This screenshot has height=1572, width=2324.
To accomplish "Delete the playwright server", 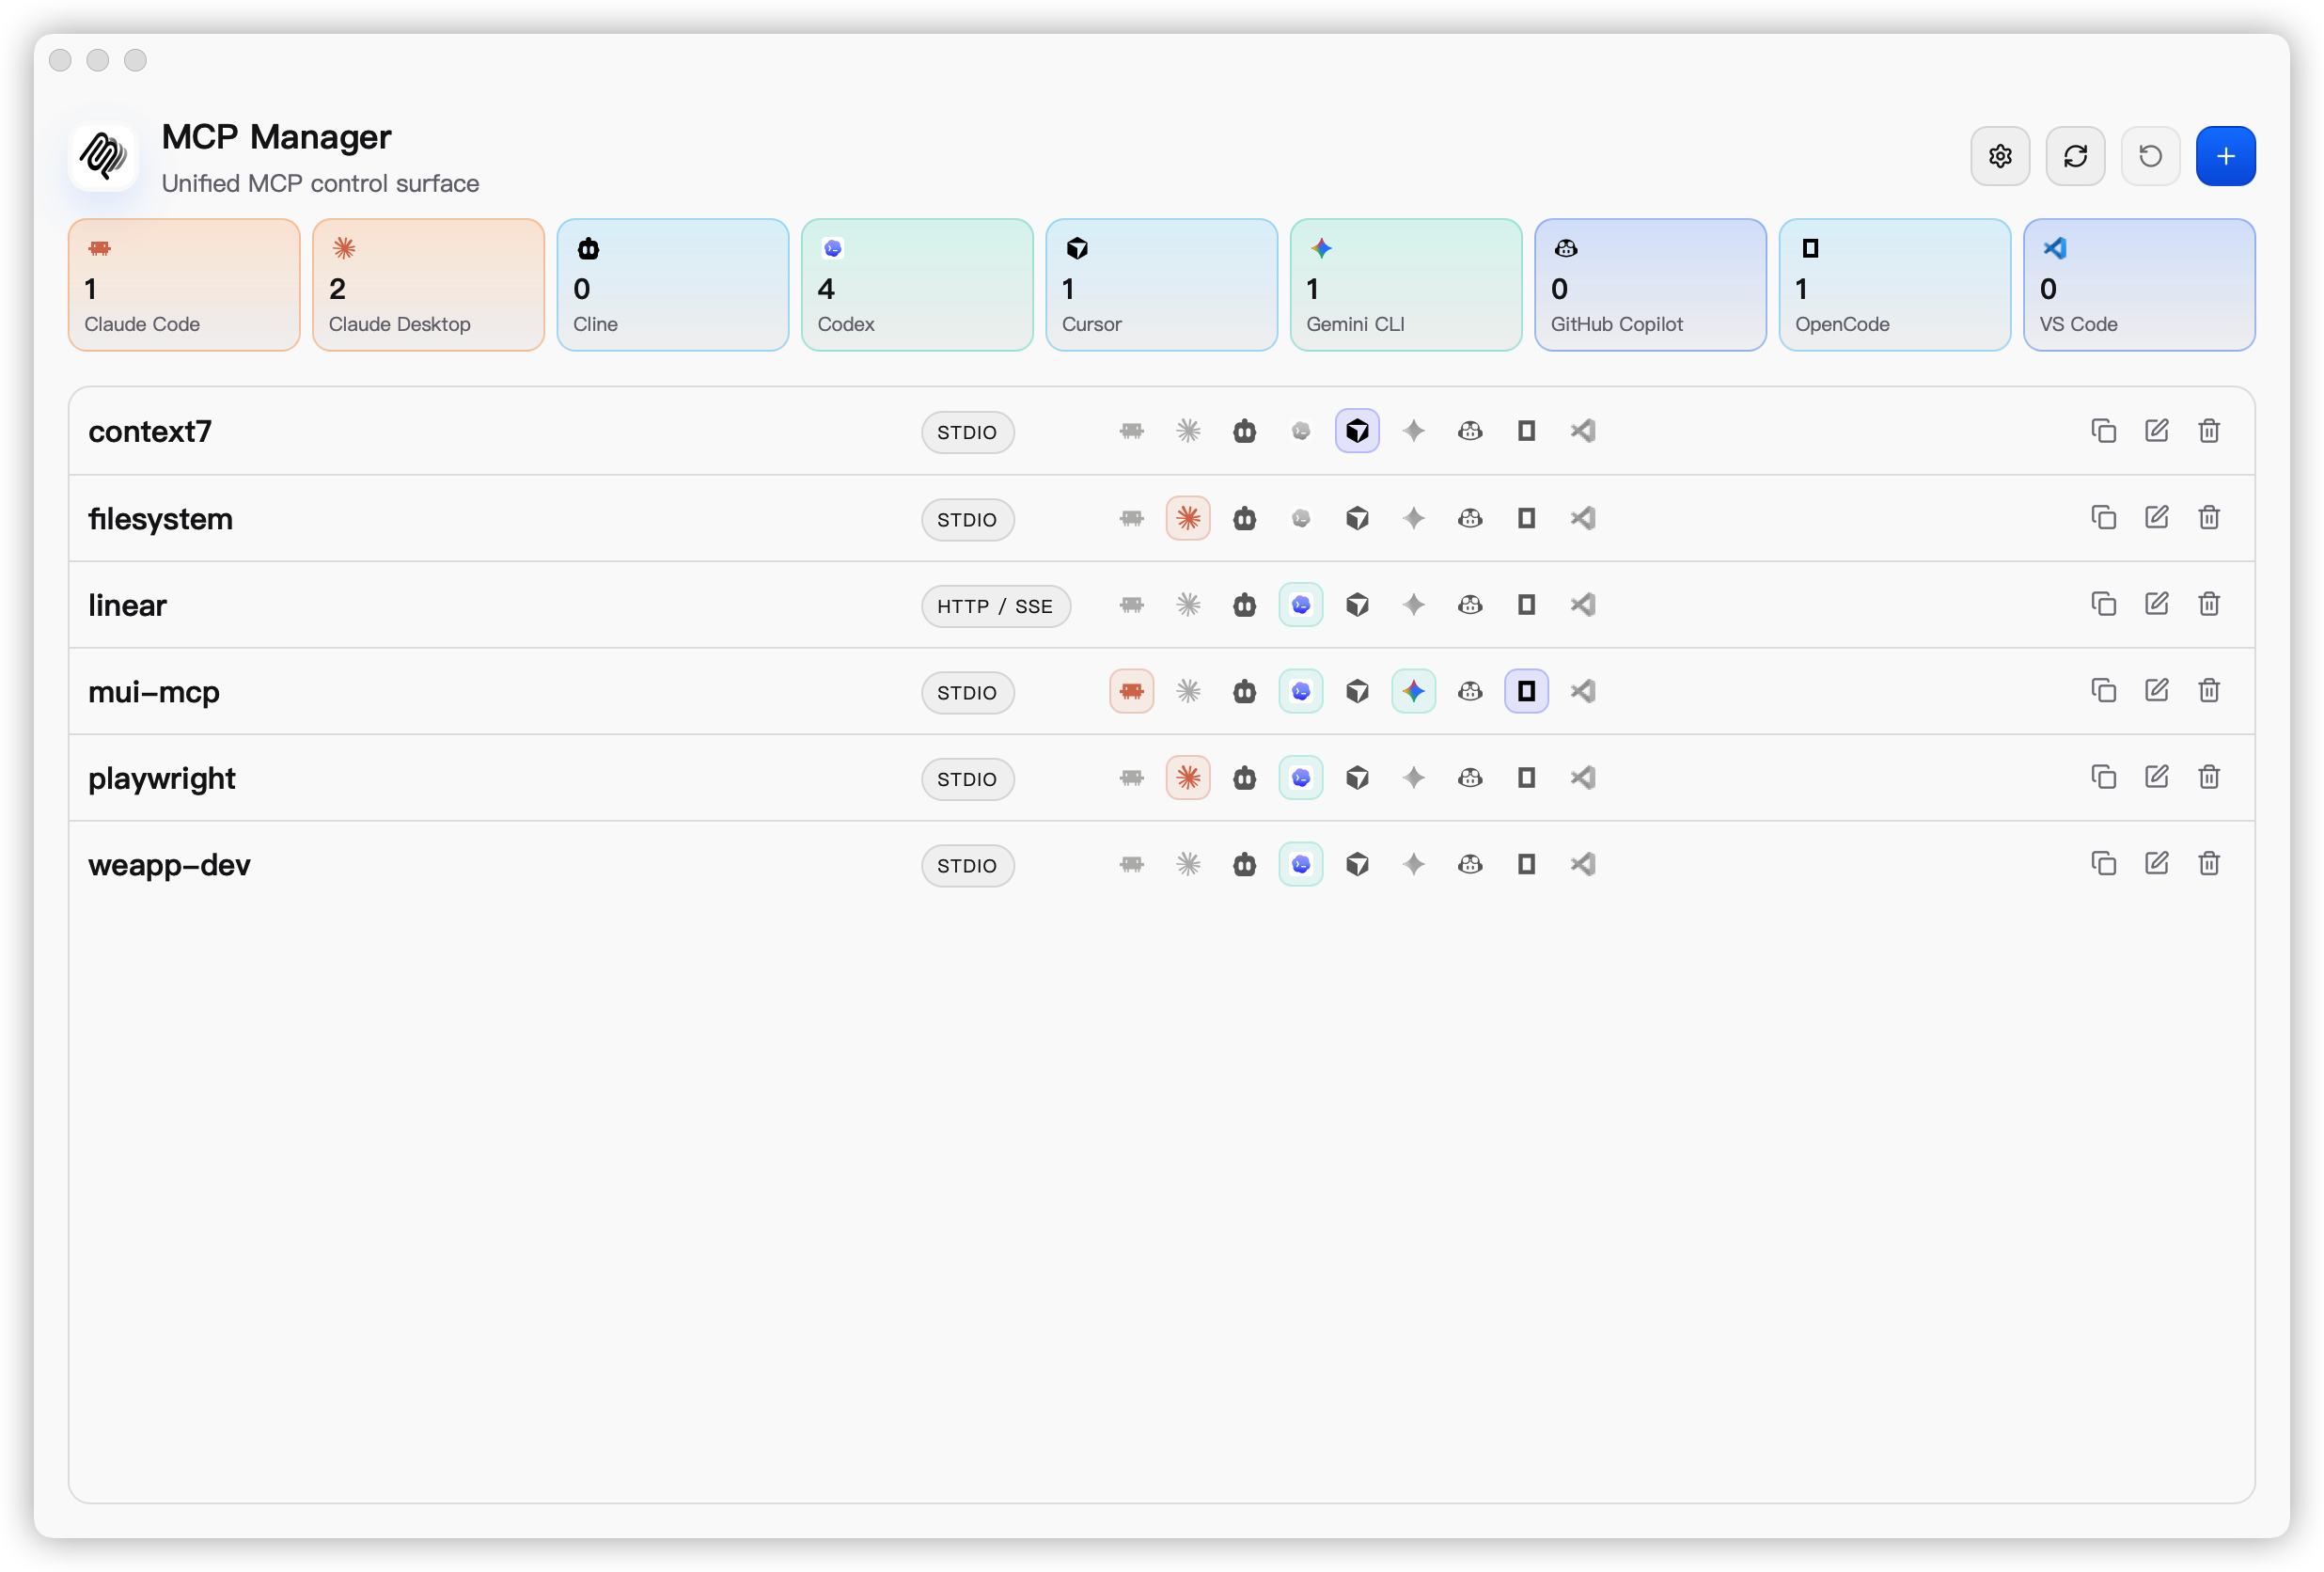I will 2209,778.
